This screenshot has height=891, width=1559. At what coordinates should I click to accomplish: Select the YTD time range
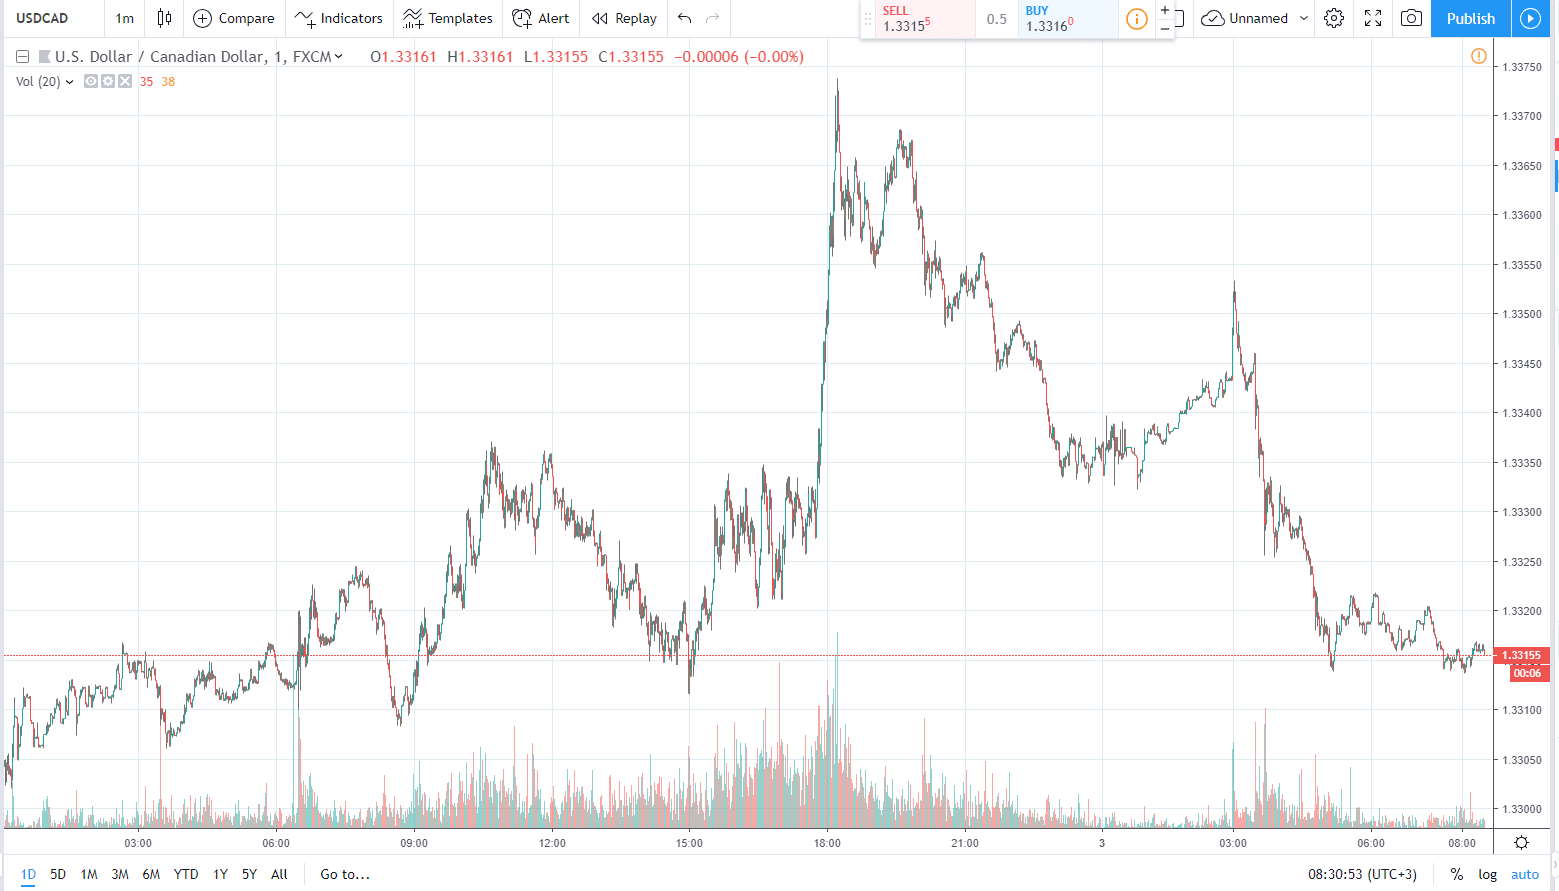(186, 874)
